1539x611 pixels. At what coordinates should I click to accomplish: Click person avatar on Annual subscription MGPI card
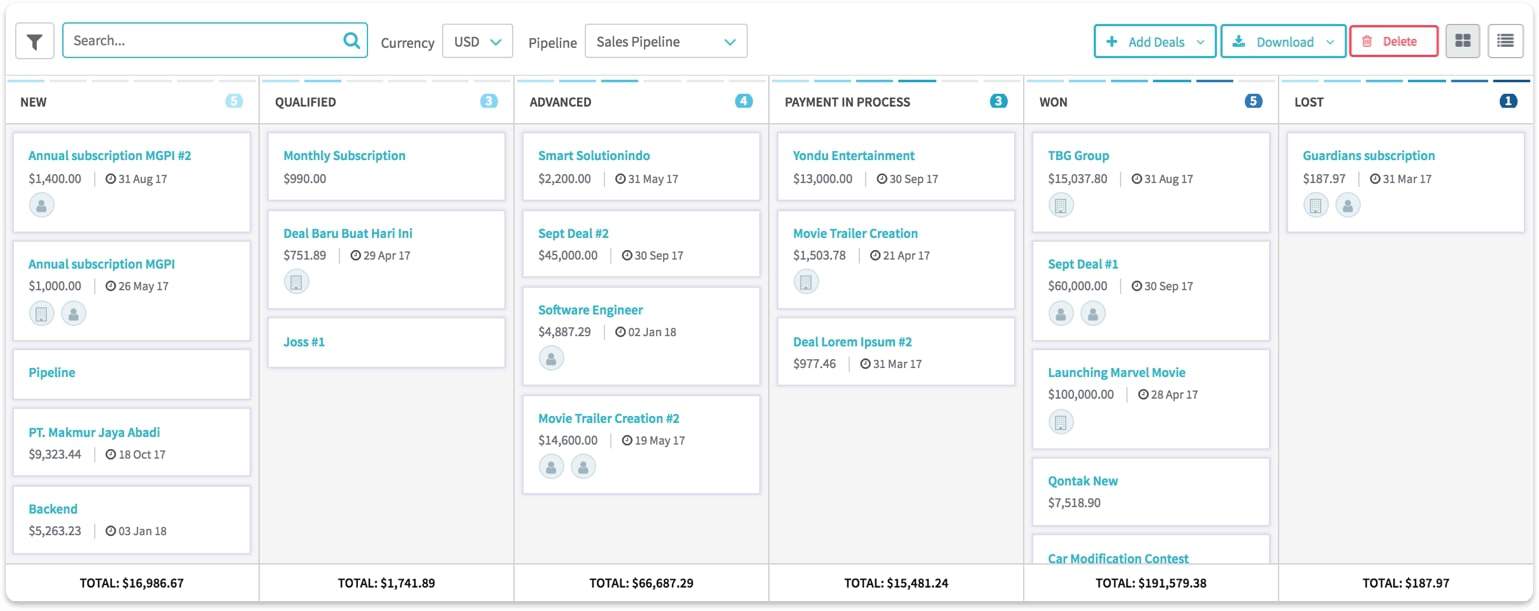pyautogui.click(x=73, y=314)
